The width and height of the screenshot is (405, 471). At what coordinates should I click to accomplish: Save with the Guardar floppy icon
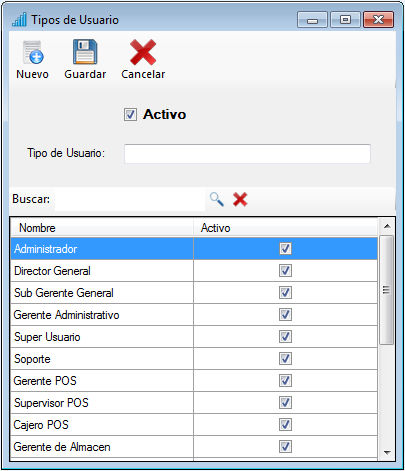[x=85, y=52]
